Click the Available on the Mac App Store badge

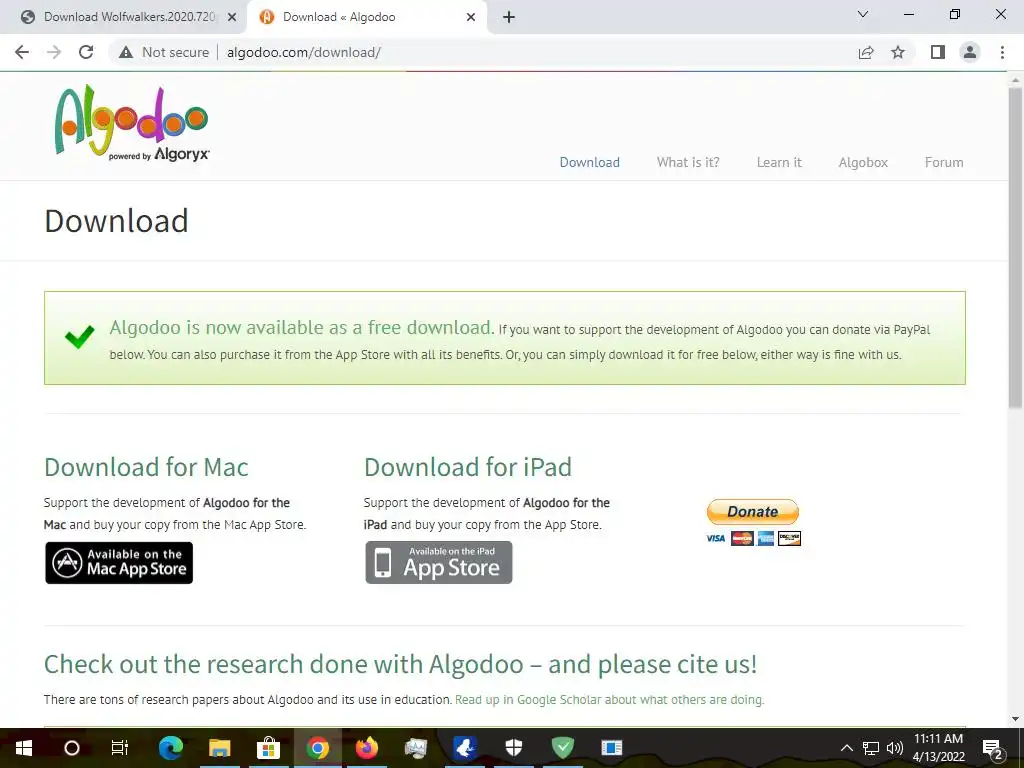point(119,562)
